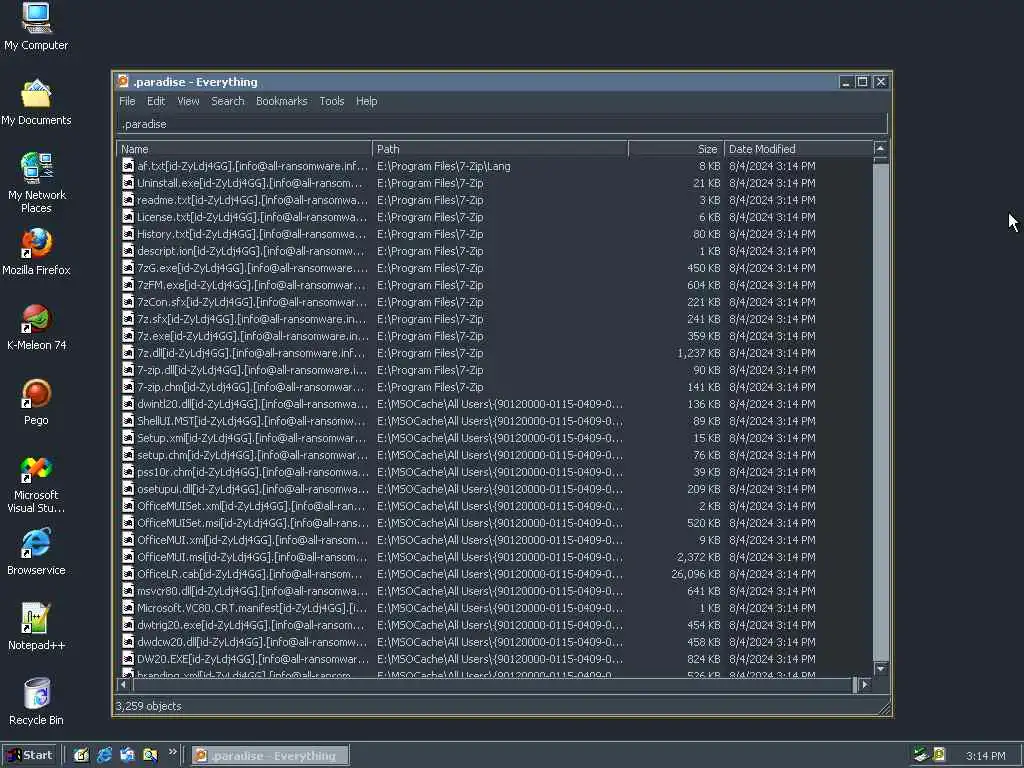Open the File menu
This screenshot has width=1024, height=768.
127,101
